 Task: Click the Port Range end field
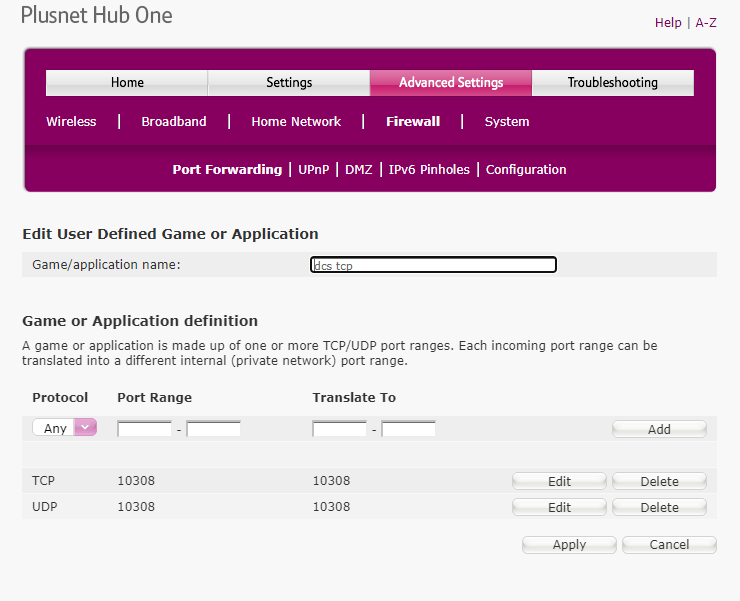coord(213,429)
